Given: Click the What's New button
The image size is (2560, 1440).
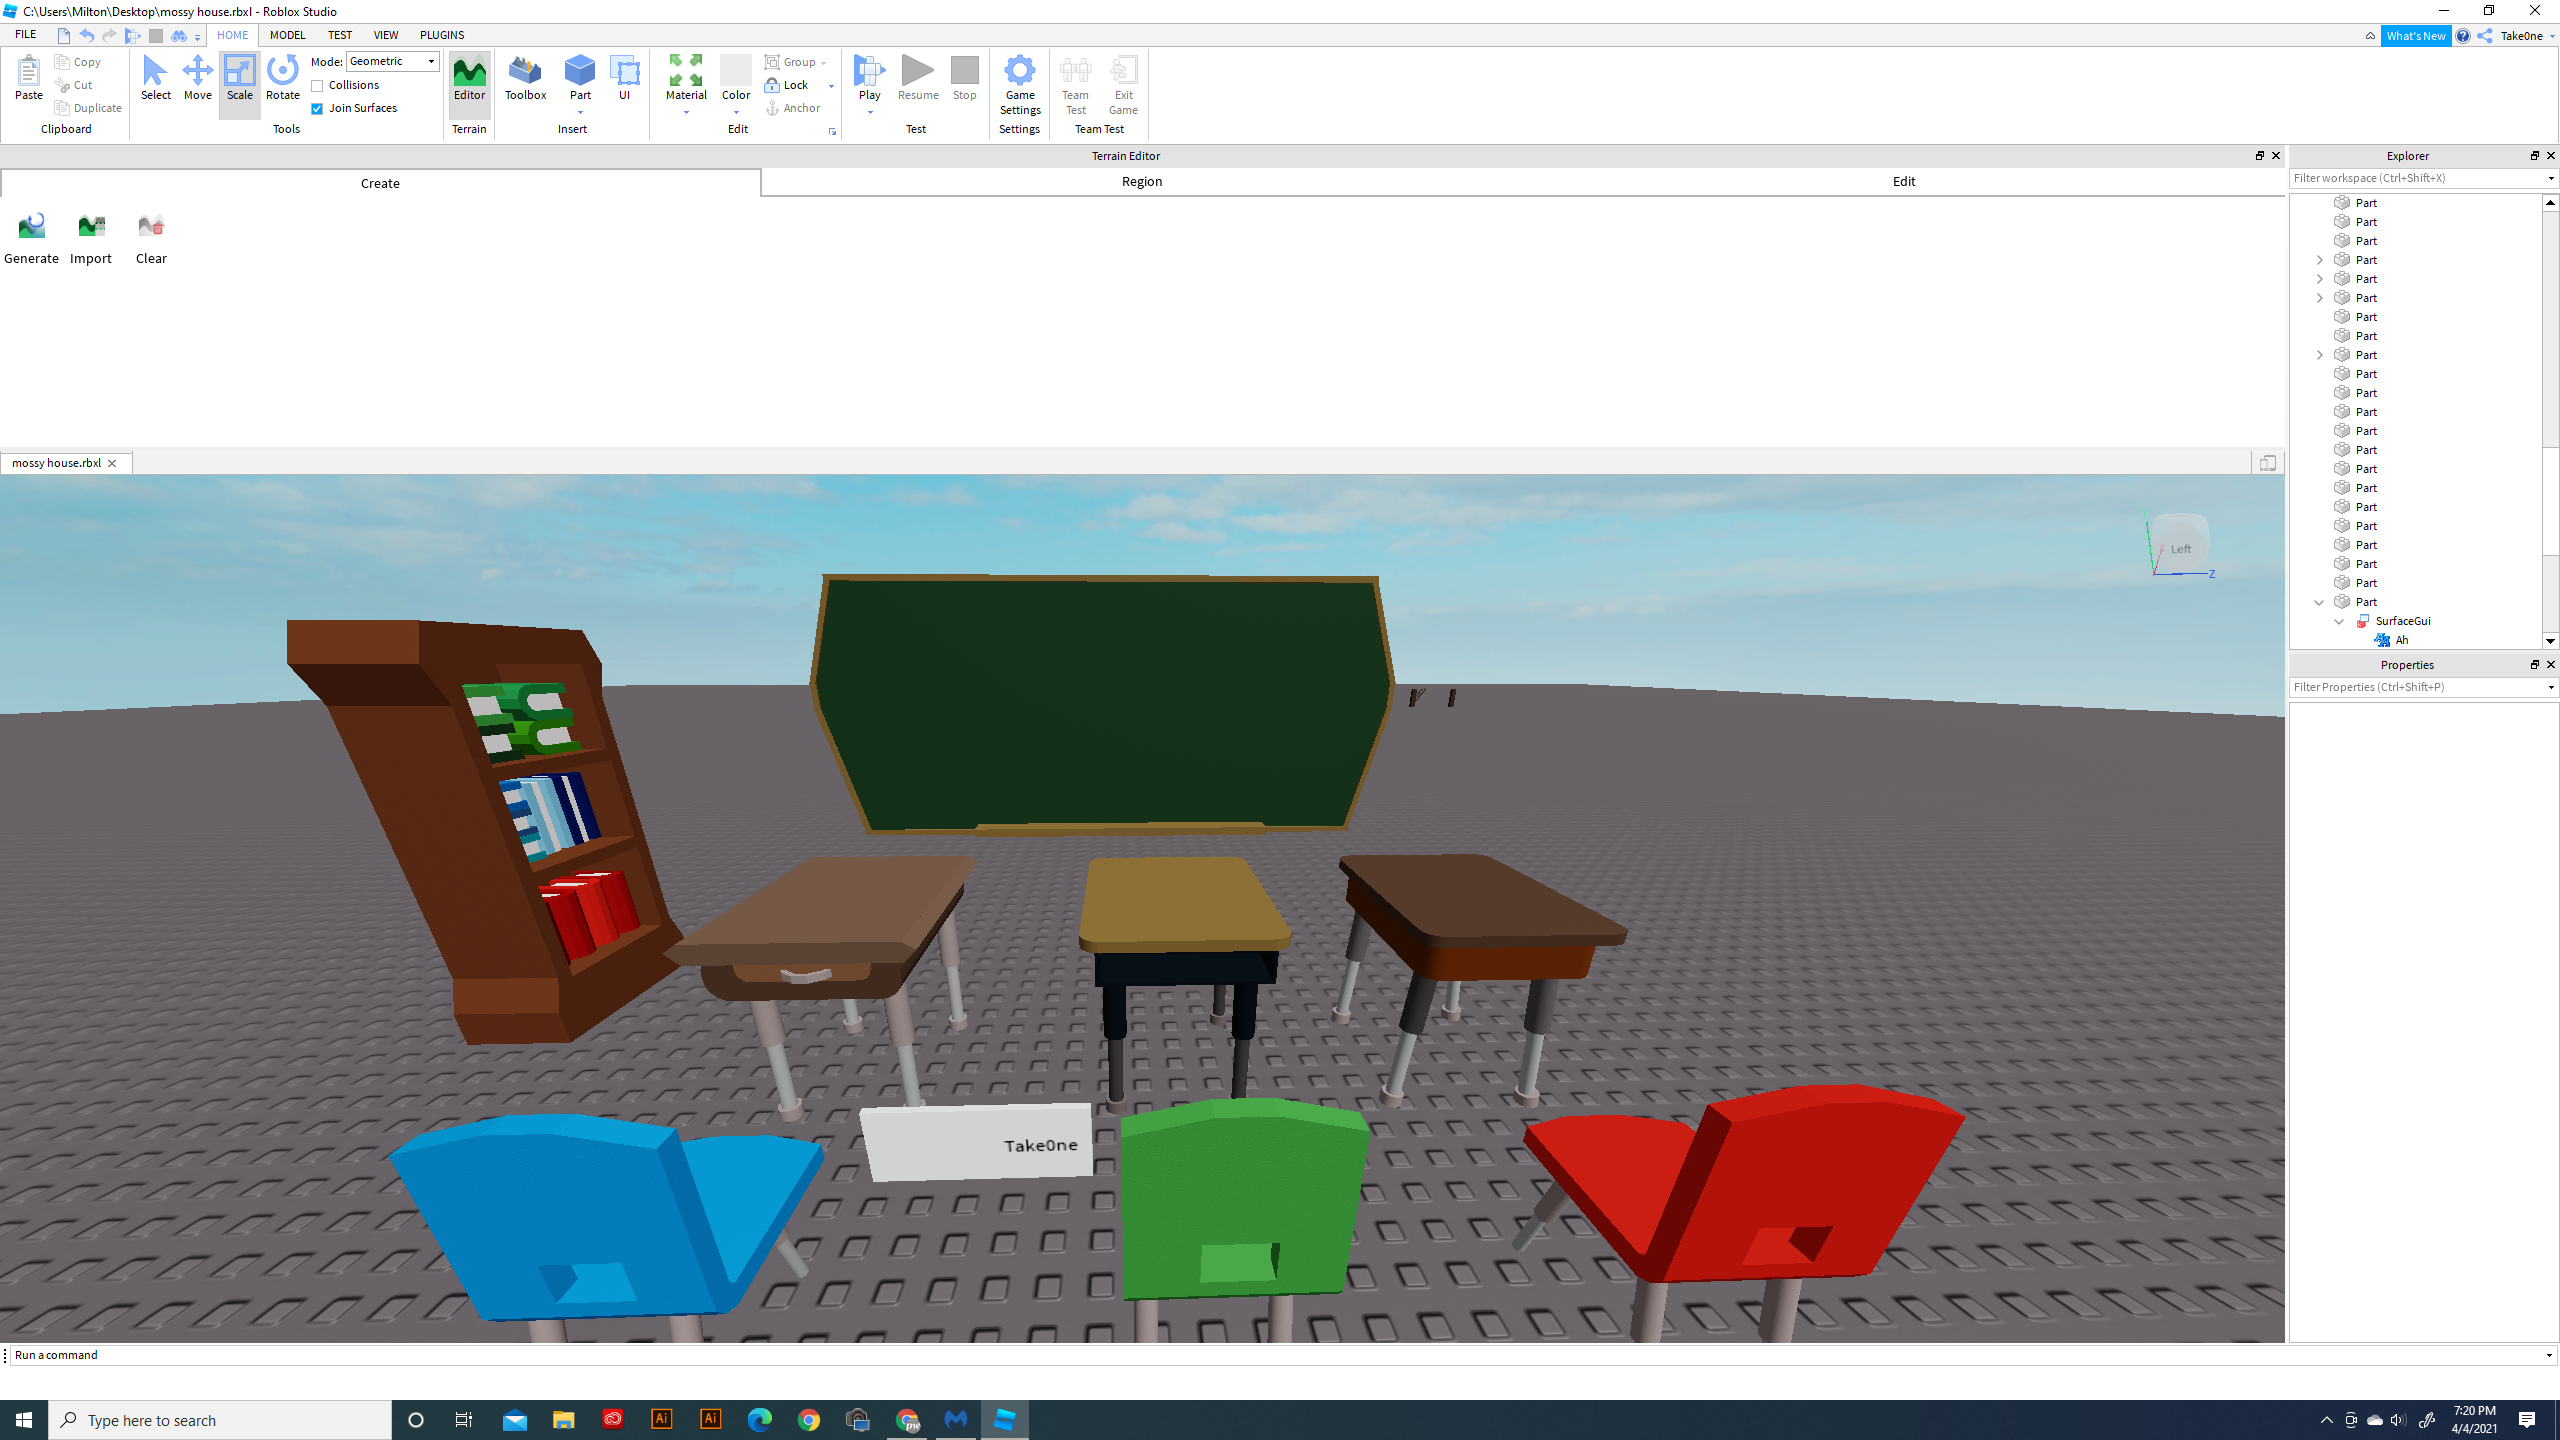Looking at the screenshot, I should tap(2414, 36).
